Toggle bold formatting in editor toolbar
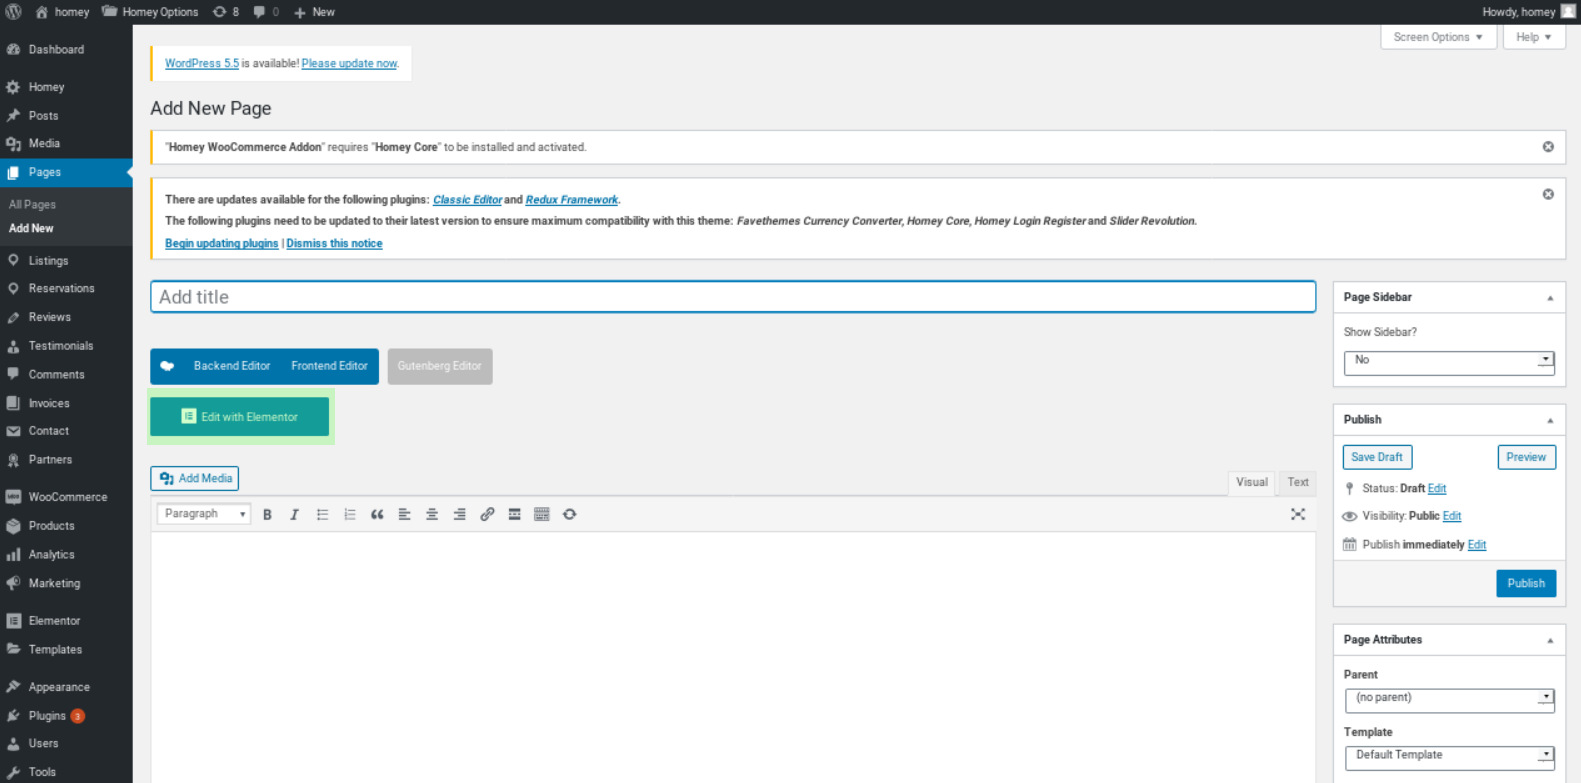 click(267, 514)
